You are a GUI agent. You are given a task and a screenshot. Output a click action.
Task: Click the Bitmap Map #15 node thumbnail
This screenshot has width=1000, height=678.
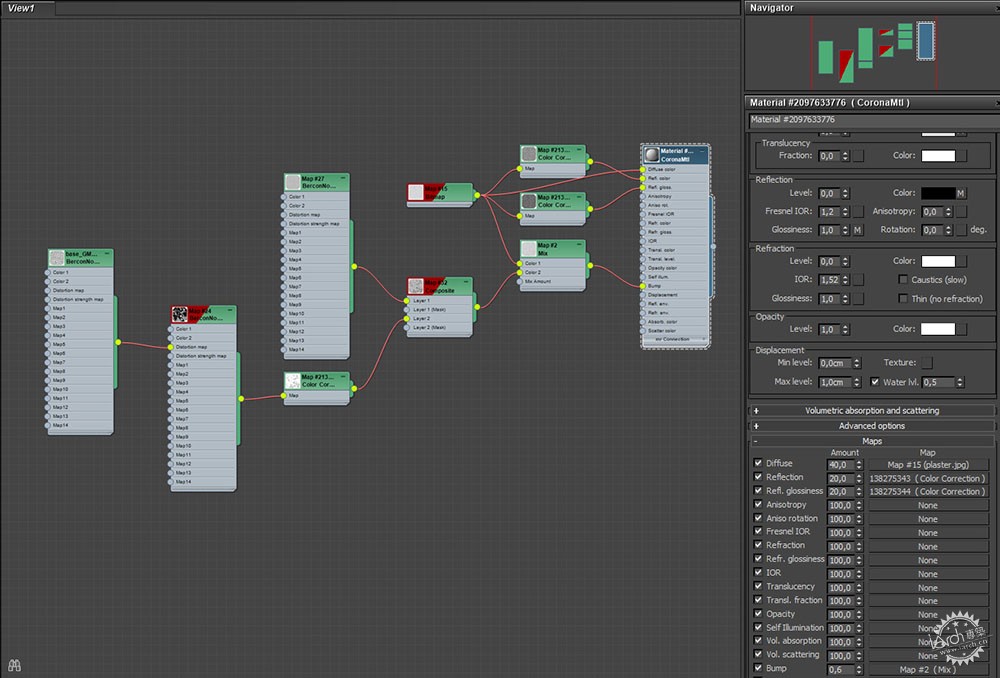coord(416,192)
